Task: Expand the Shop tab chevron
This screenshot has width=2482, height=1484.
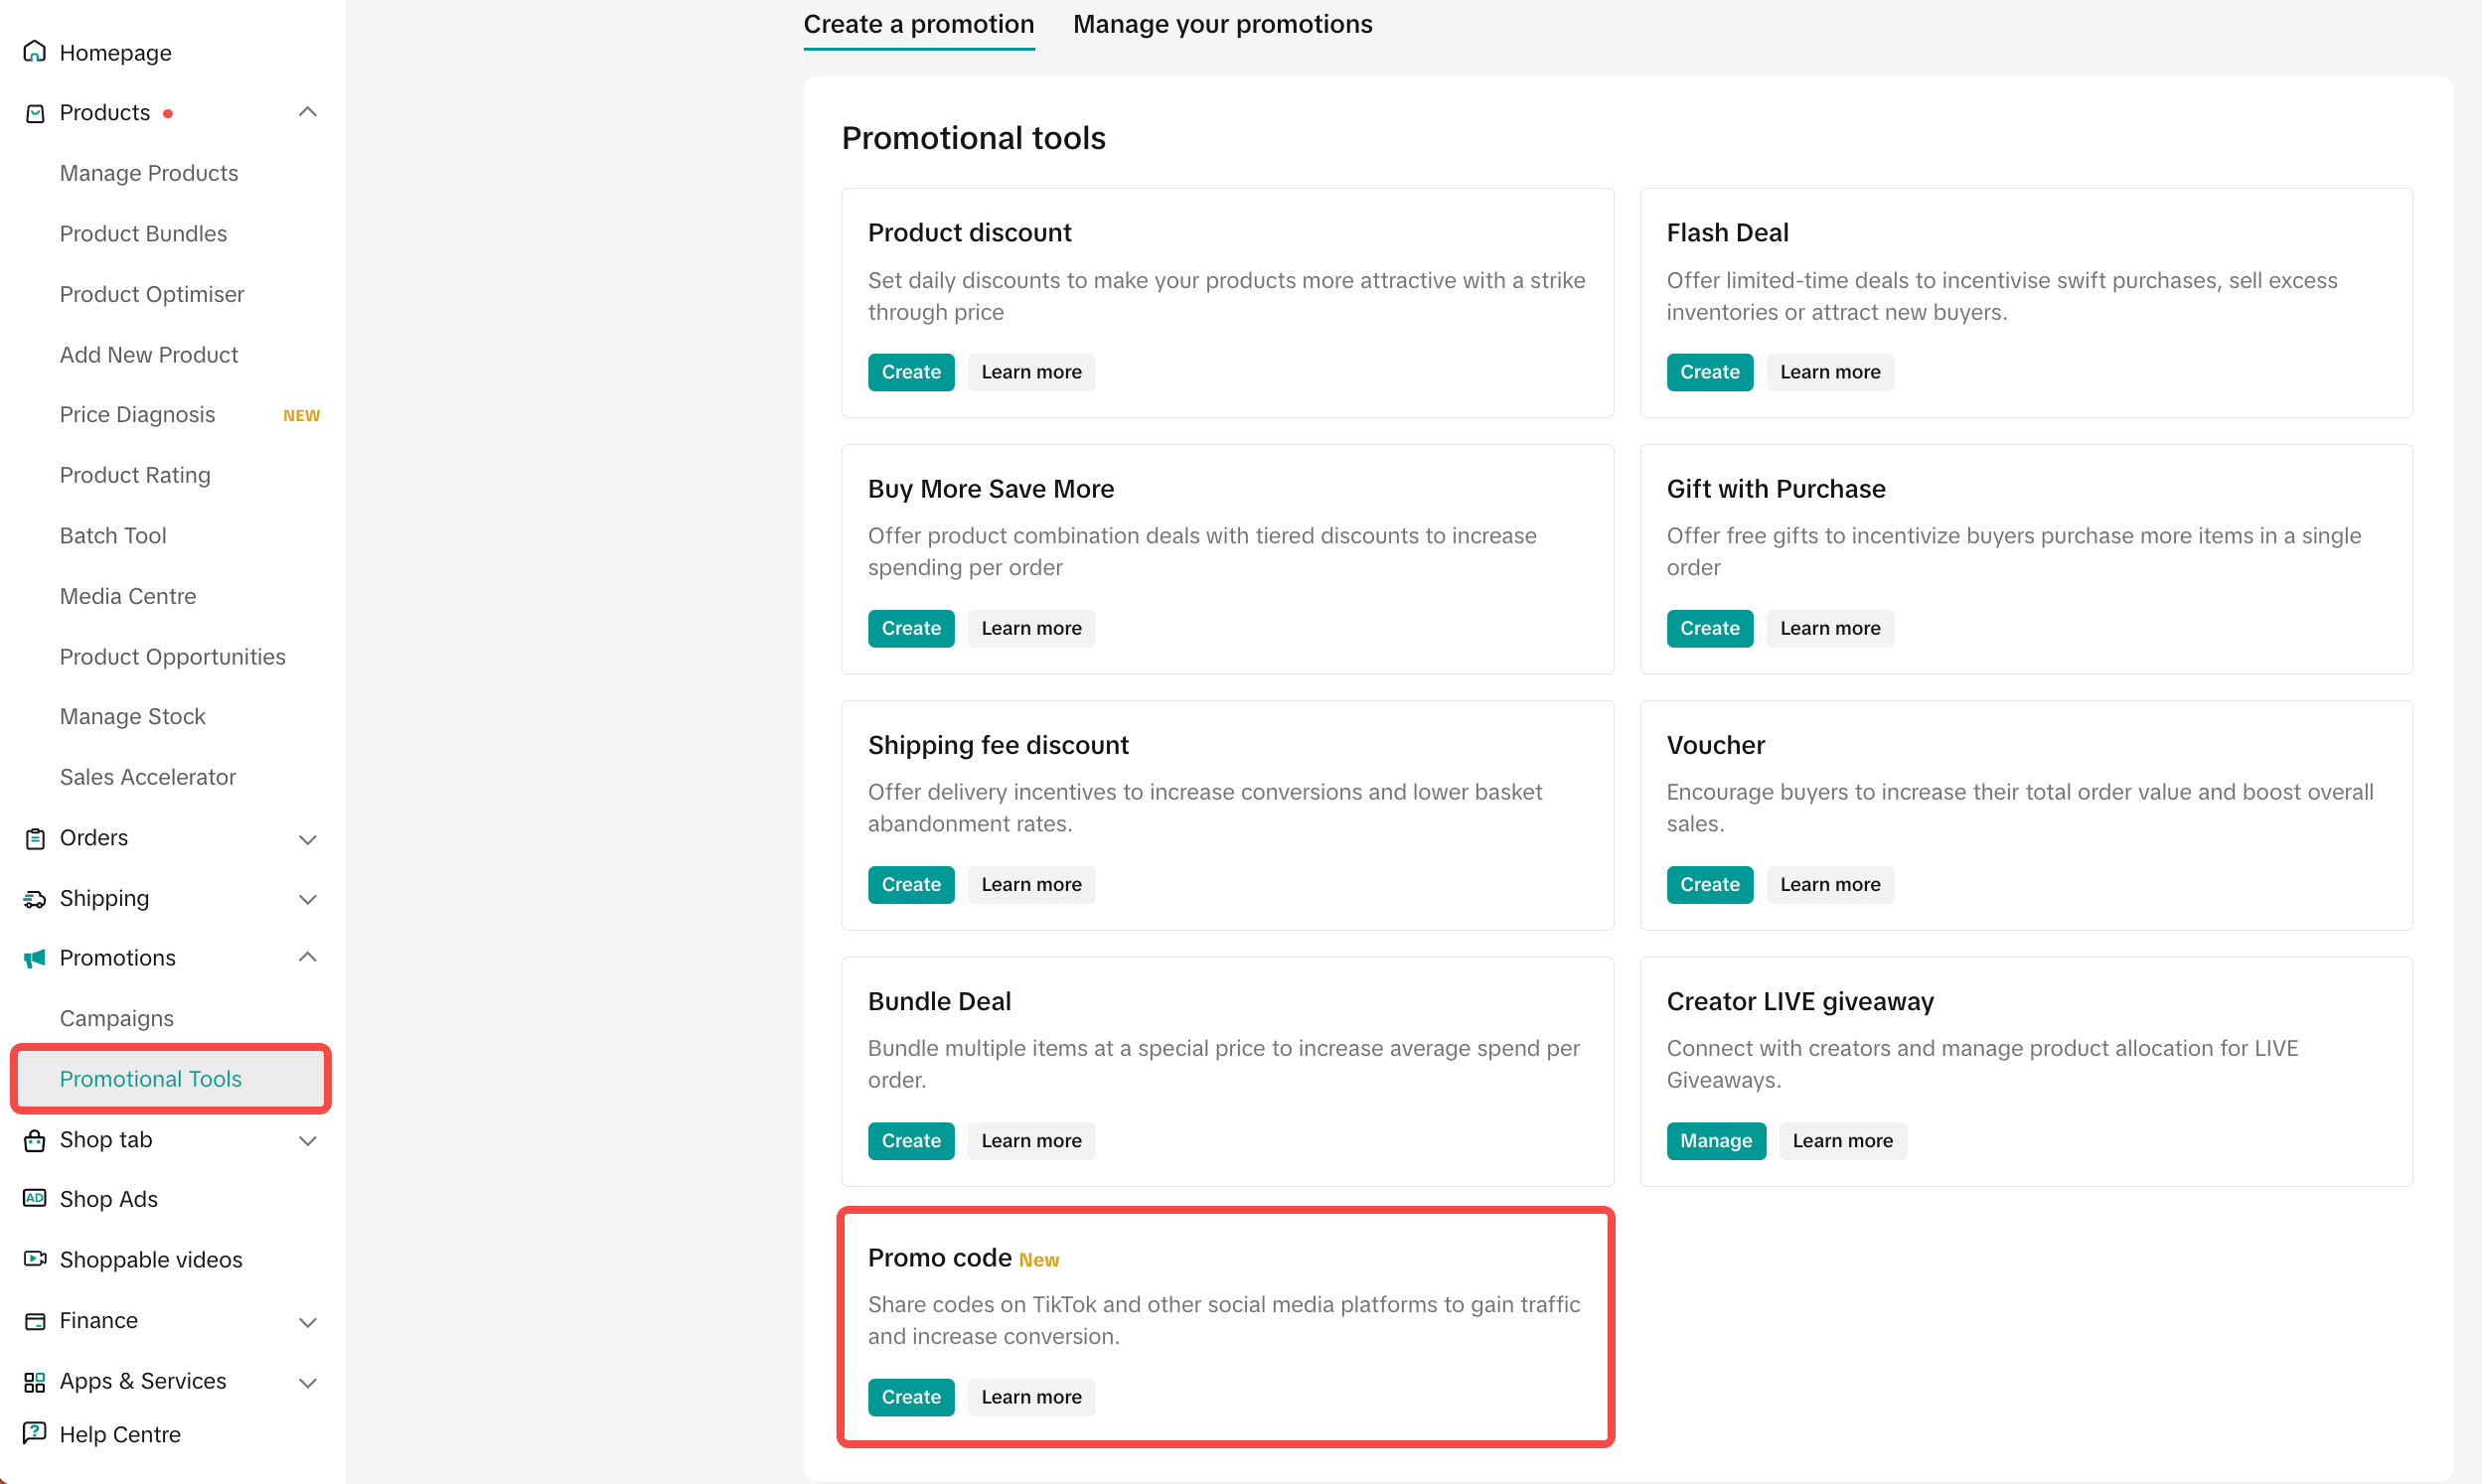Action: point(308,1140)
